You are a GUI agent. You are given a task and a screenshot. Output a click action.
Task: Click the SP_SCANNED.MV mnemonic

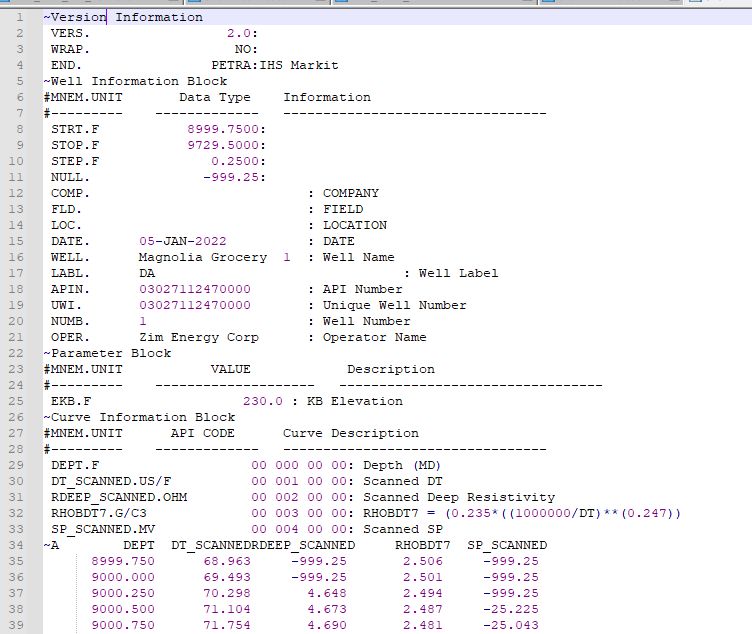(103, 529)
